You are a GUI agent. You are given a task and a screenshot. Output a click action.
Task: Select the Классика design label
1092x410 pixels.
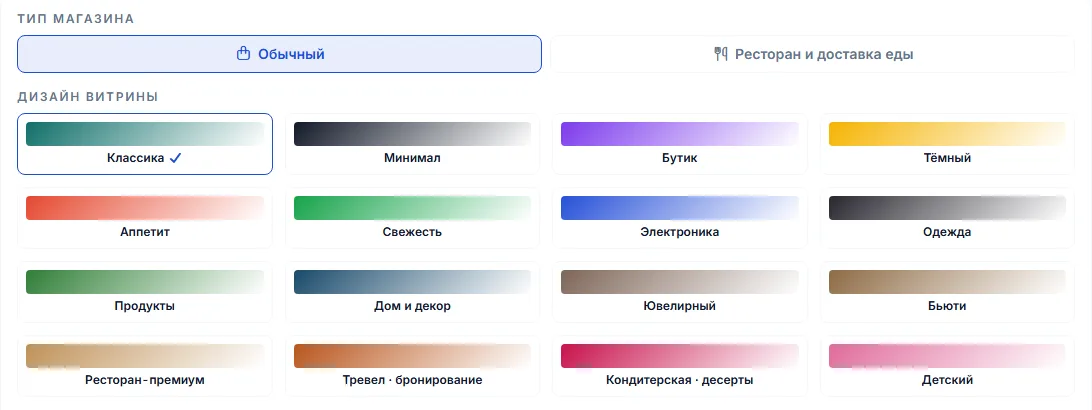(136, 158)
